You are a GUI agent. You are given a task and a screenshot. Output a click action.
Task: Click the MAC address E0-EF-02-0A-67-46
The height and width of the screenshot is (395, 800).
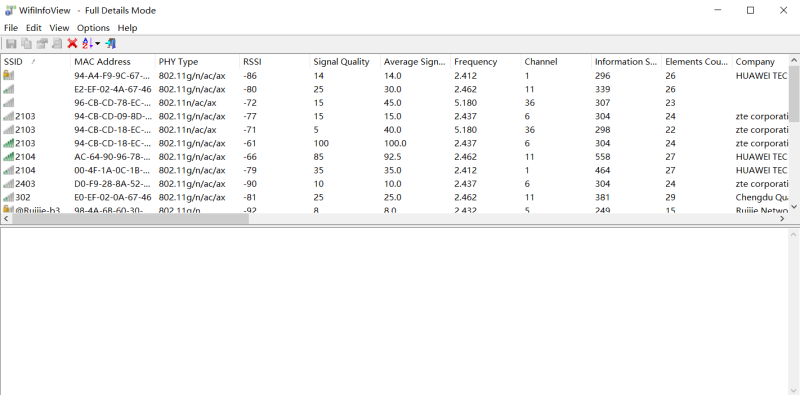coord(113,198)
